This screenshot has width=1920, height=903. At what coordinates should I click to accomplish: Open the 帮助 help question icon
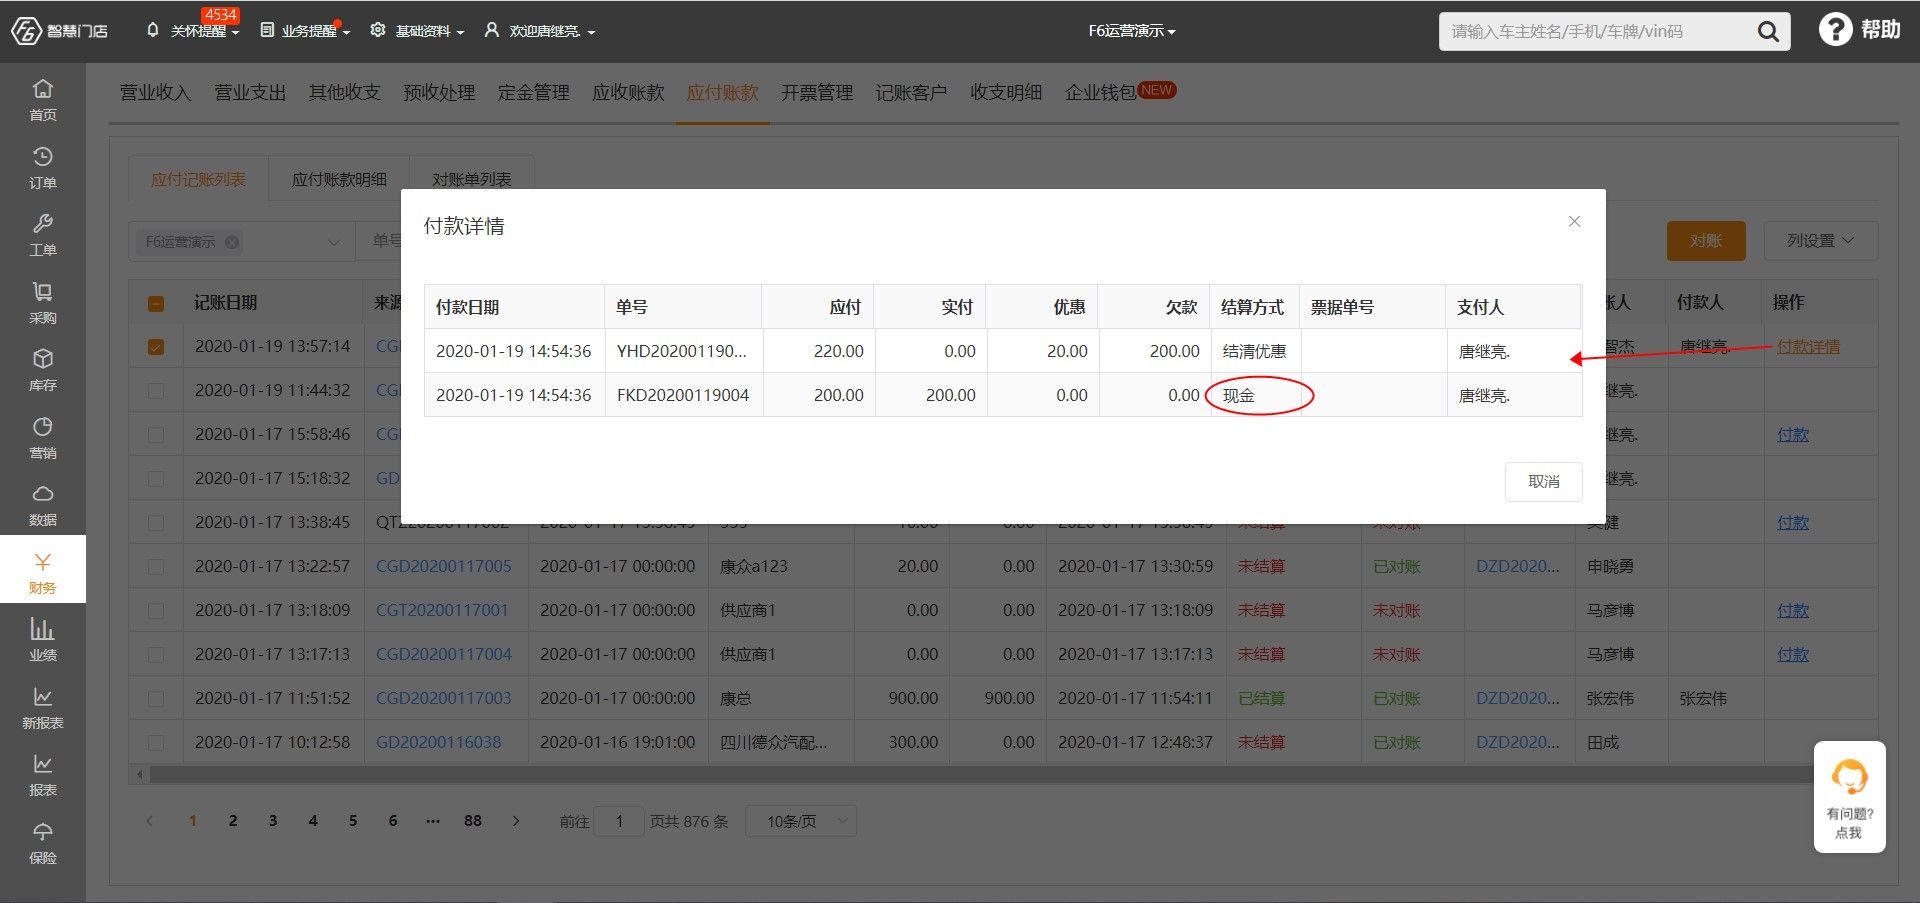tap(1834, 30)
